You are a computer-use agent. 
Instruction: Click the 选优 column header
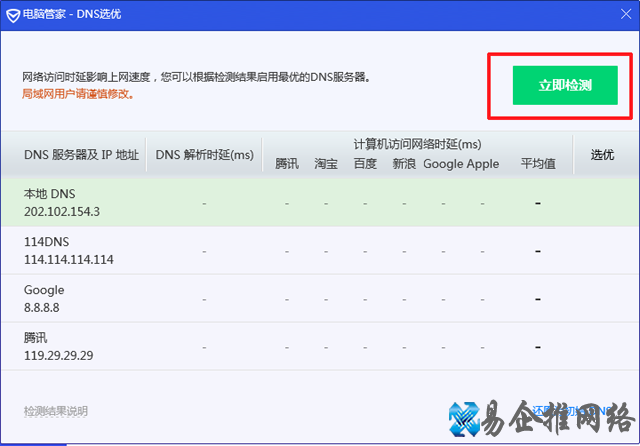click(602, 155)
